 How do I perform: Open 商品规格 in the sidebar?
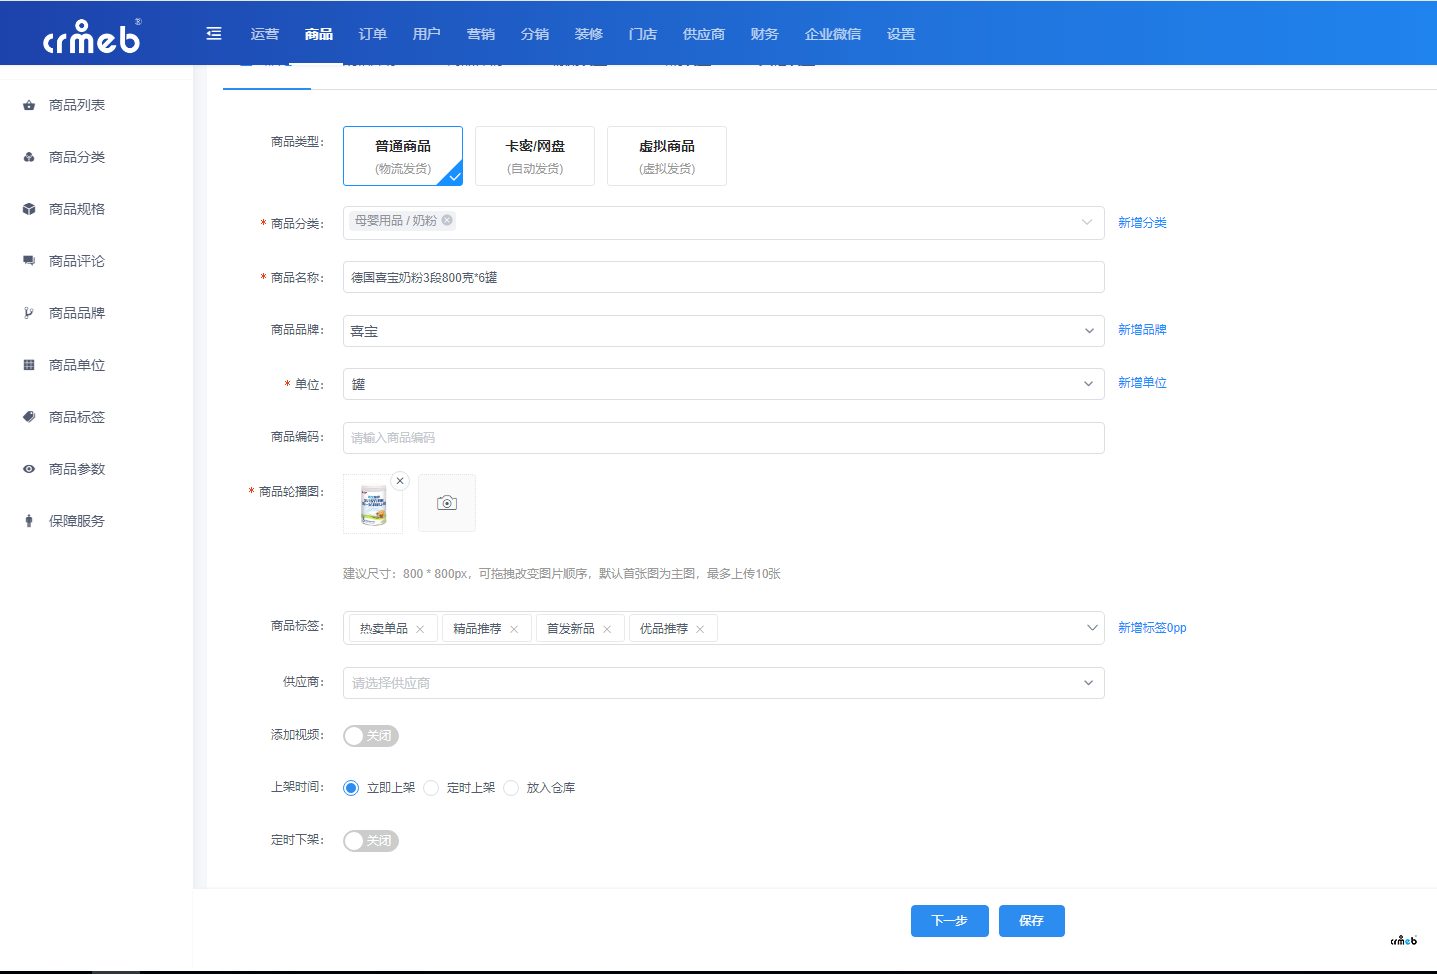click(x=77, y=209)
